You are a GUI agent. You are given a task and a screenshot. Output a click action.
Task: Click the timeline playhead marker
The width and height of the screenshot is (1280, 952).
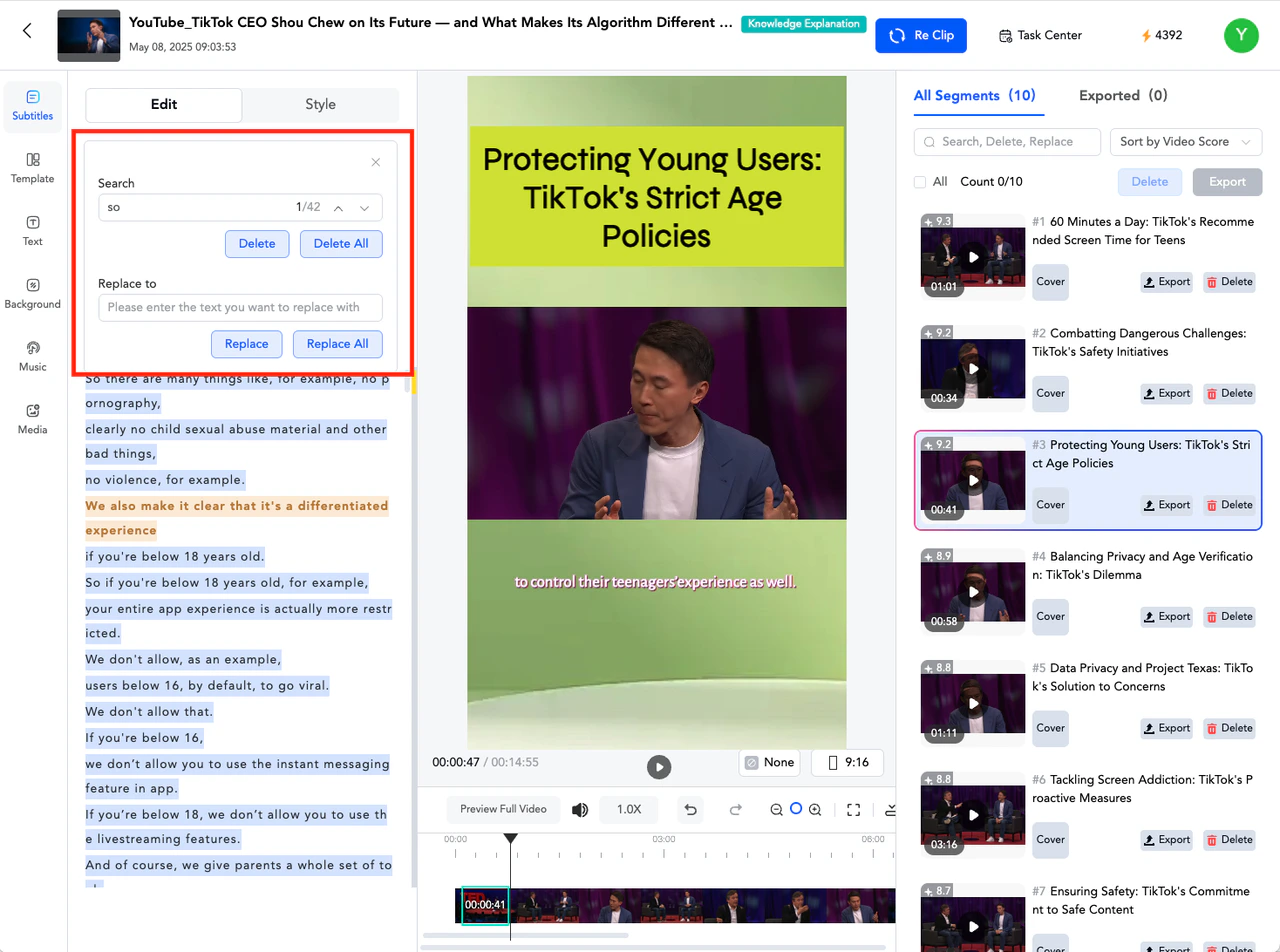pos(510,838)
